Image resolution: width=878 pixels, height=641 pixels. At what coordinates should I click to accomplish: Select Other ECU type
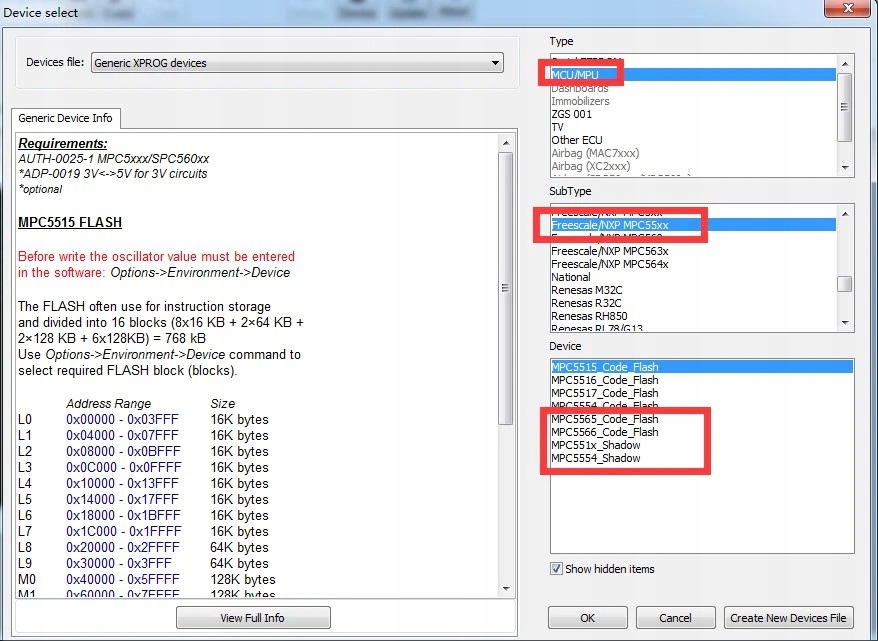[577, 140]
